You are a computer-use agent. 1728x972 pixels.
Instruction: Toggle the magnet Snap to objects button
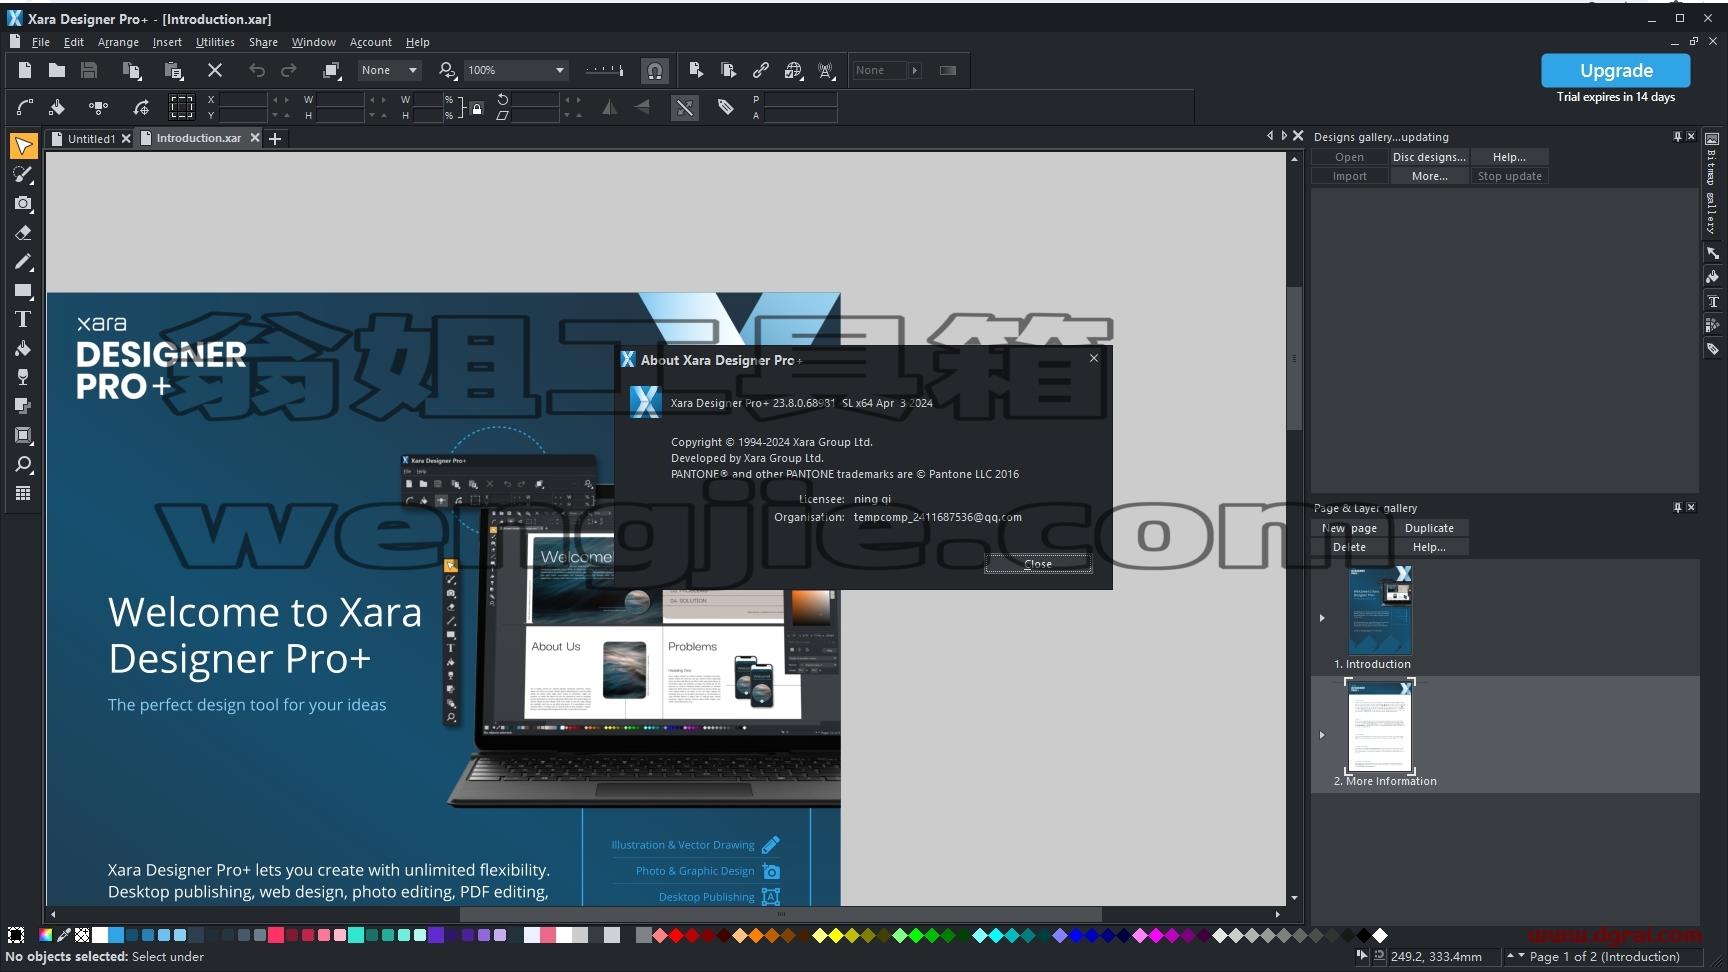point(654,71)
